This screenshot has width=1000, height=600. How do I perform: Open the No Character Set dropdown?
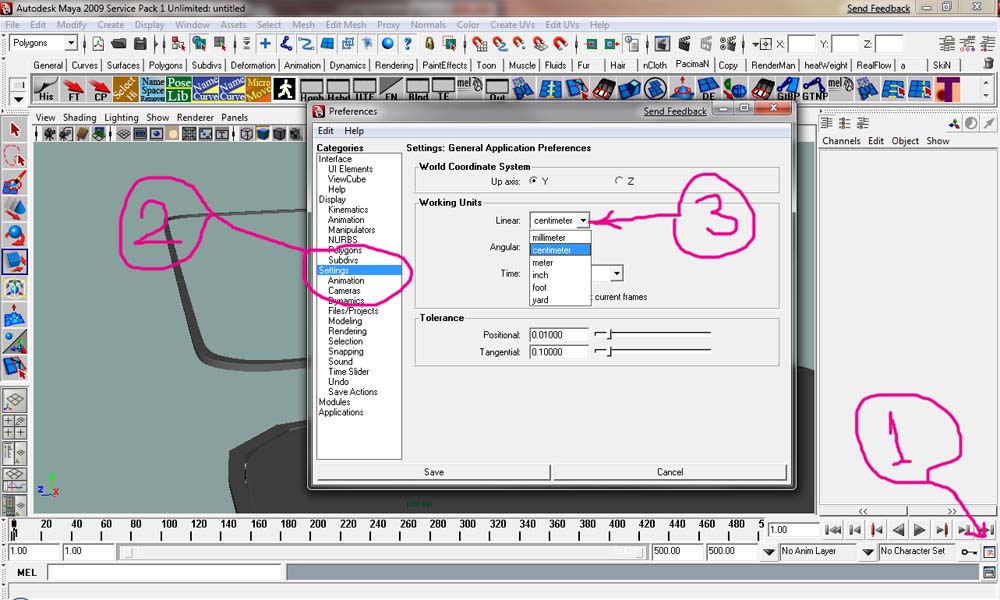[x=868, y=552]
